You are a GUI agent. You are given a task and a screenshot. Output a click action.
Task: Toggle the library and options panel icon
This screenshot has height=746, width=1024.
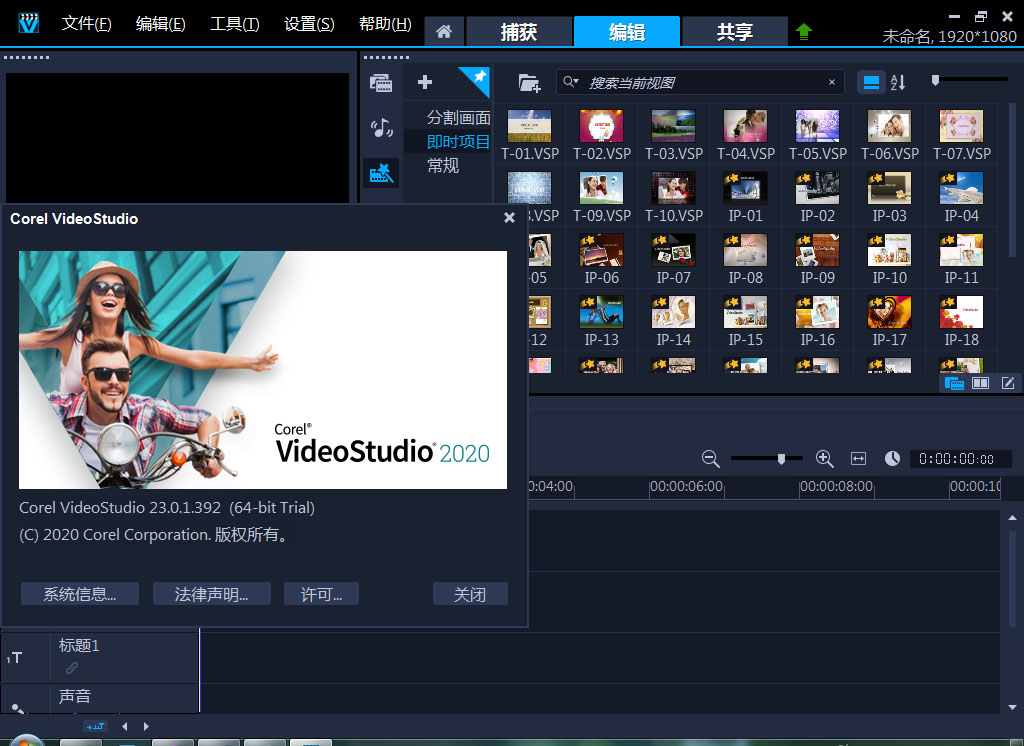point(980,383)
